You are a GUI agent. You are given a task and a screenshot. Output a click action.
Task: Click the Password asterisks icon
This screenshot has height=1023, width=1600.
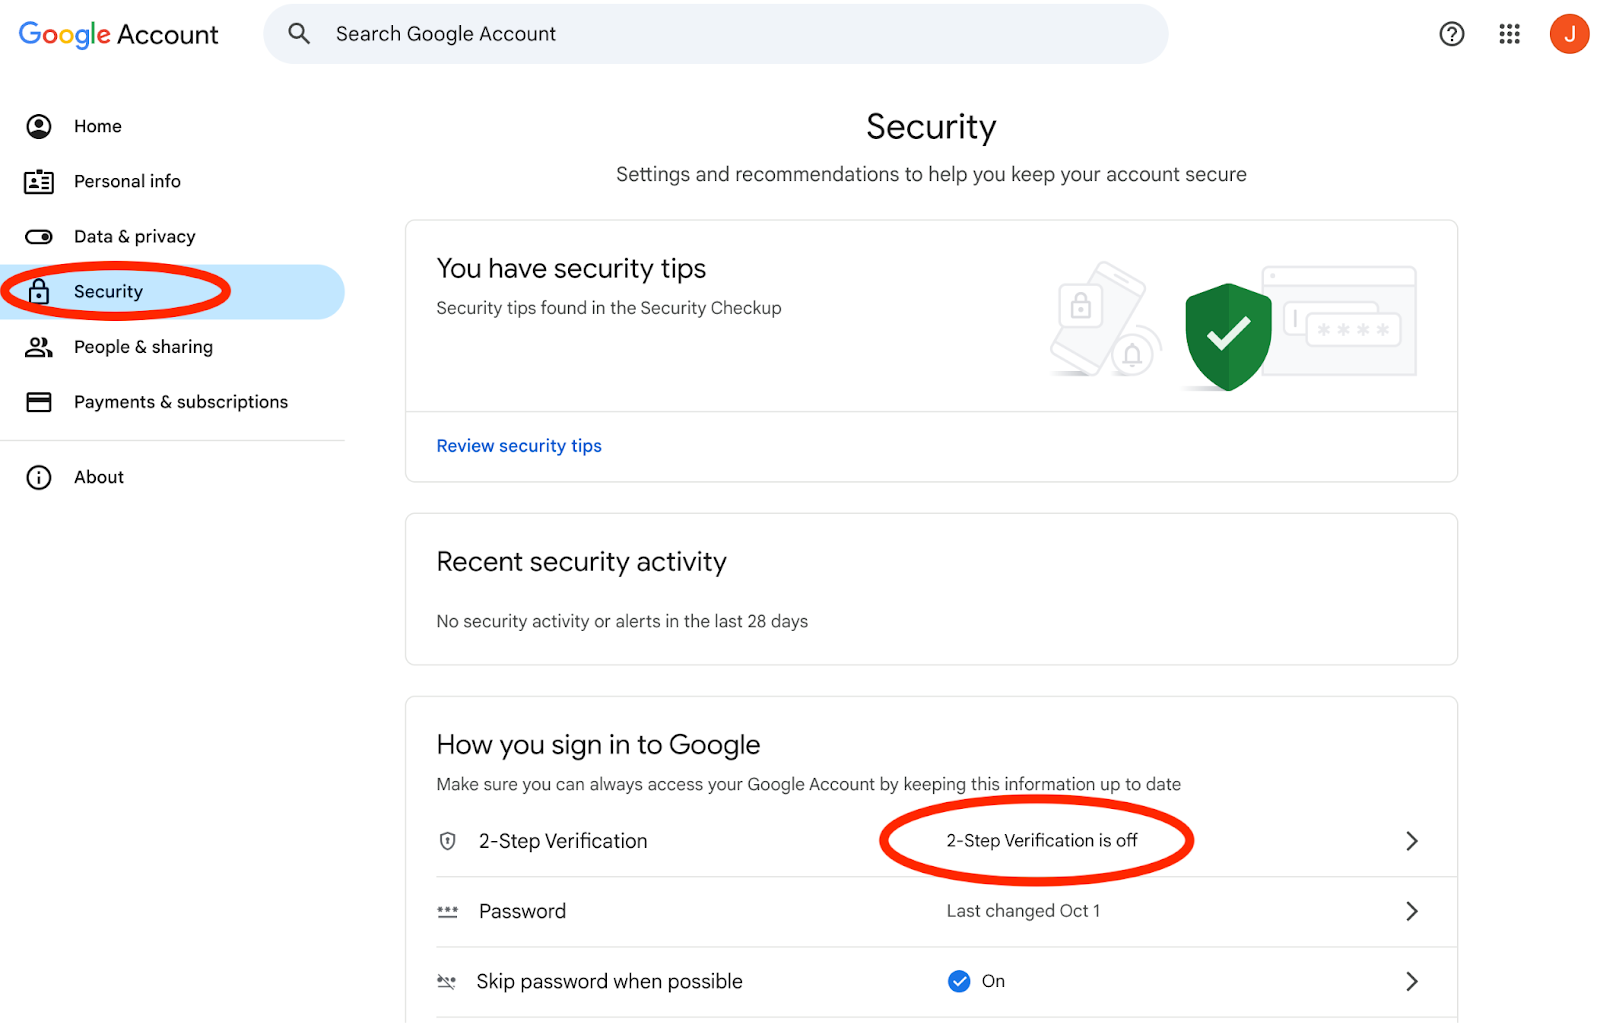(x=447, y=911)
